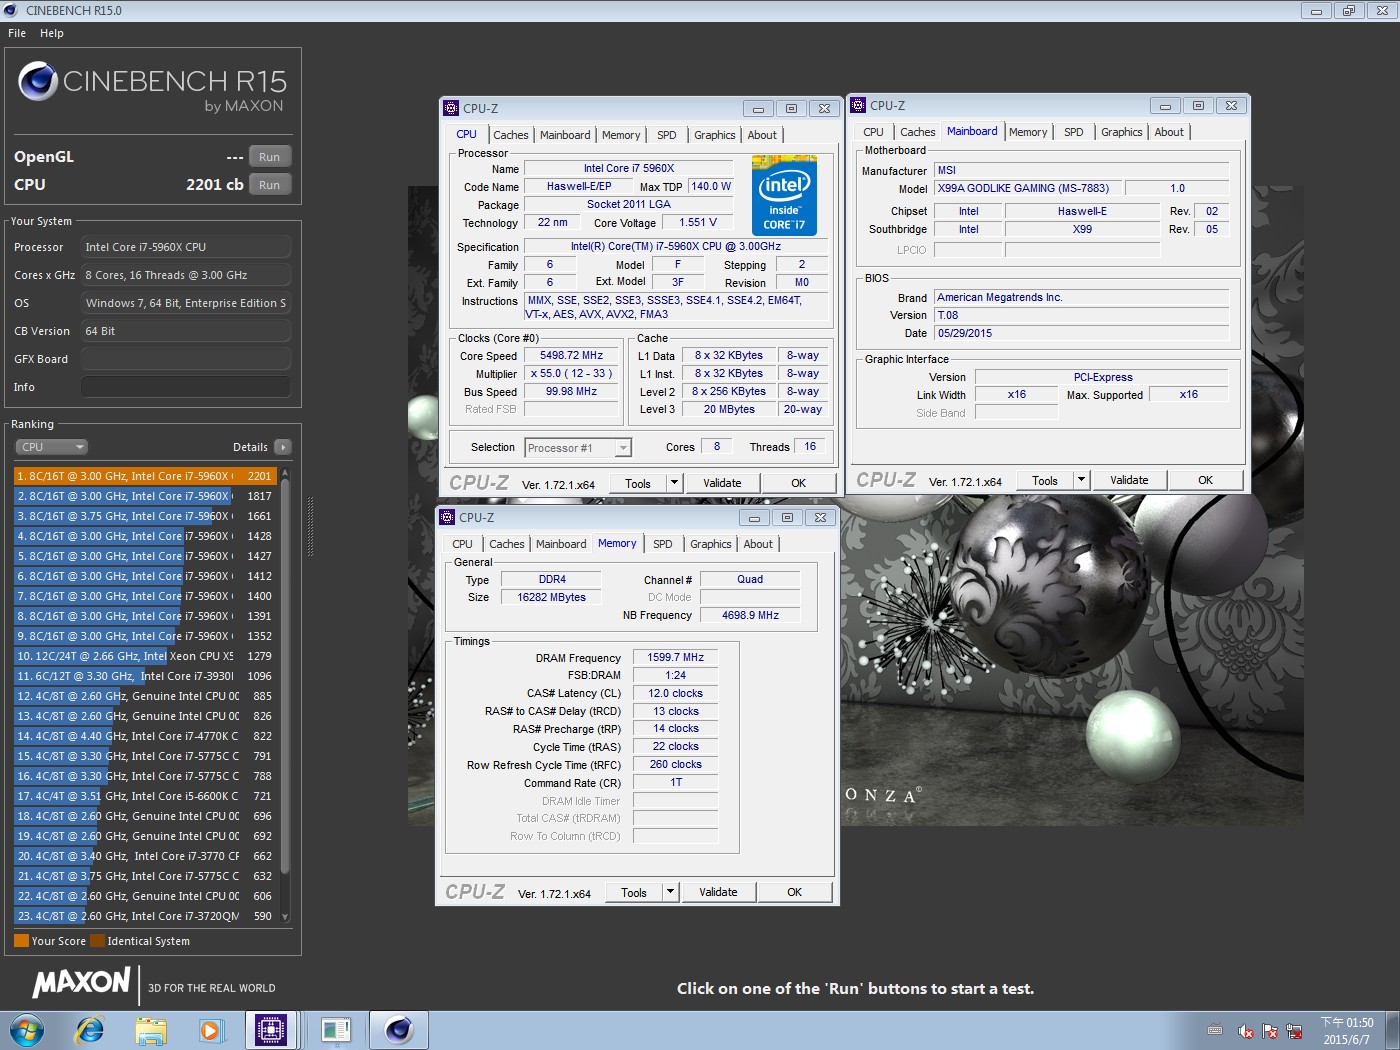1400x1050 pixels.
Task: Click the Info input field
Action: [x=186, y=387]
